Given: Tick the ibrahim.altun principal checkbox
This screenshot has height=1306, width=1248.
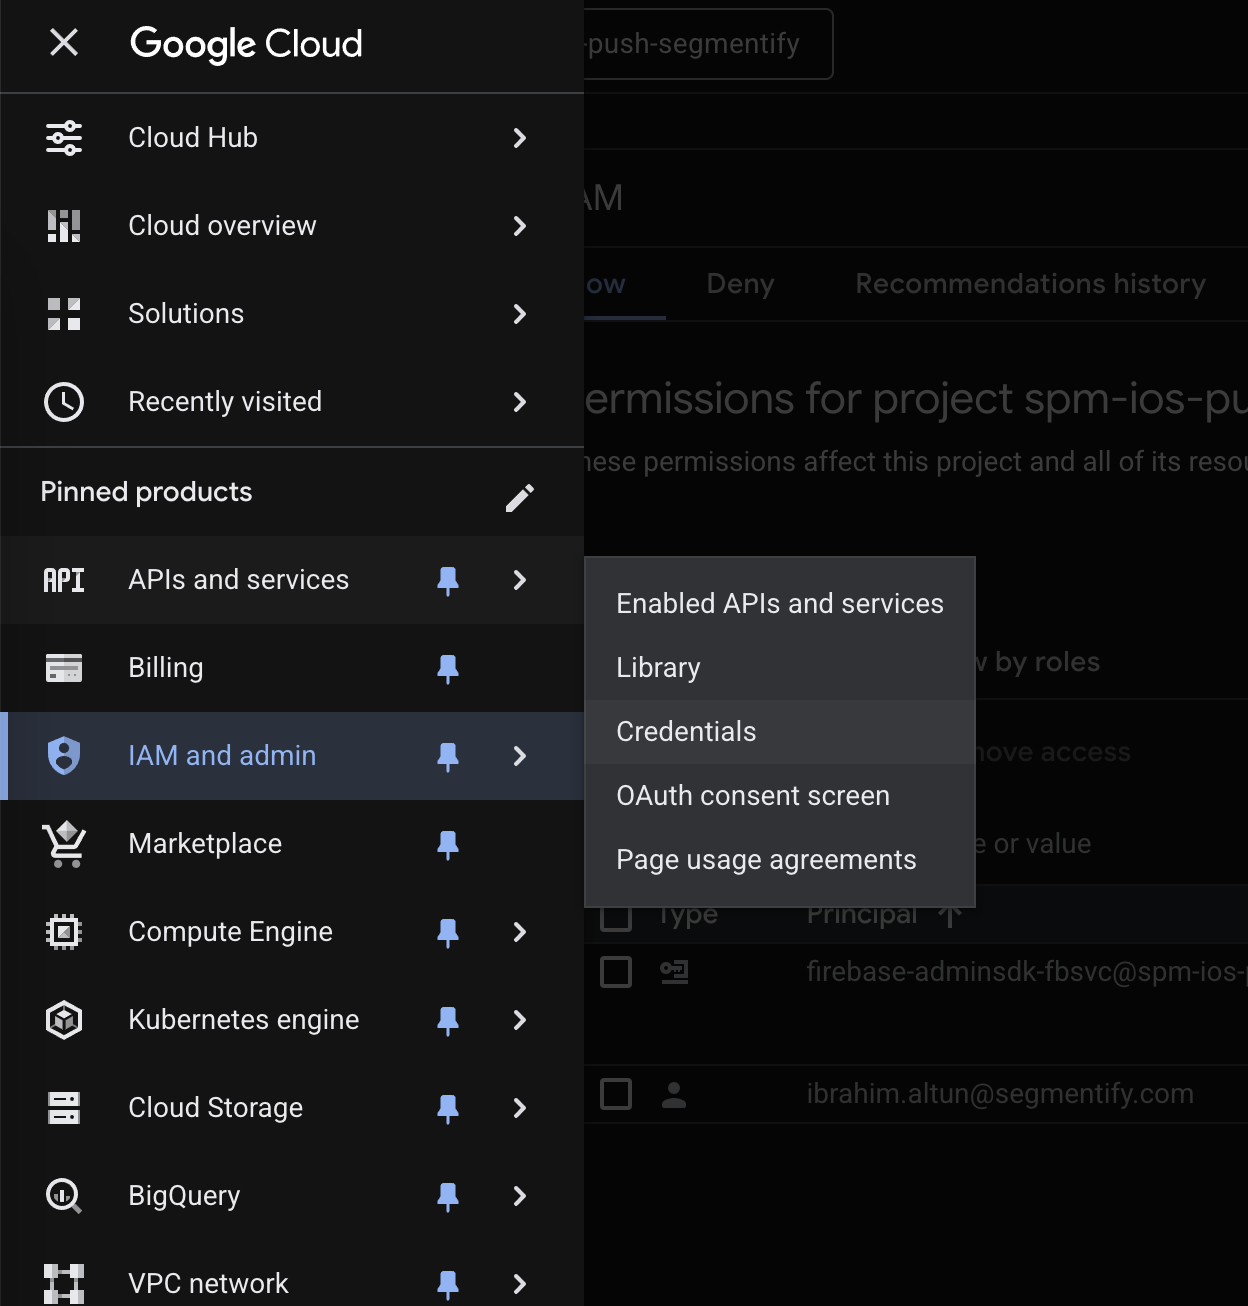Looking at the screenshot, I should (x=616, y=1094).
